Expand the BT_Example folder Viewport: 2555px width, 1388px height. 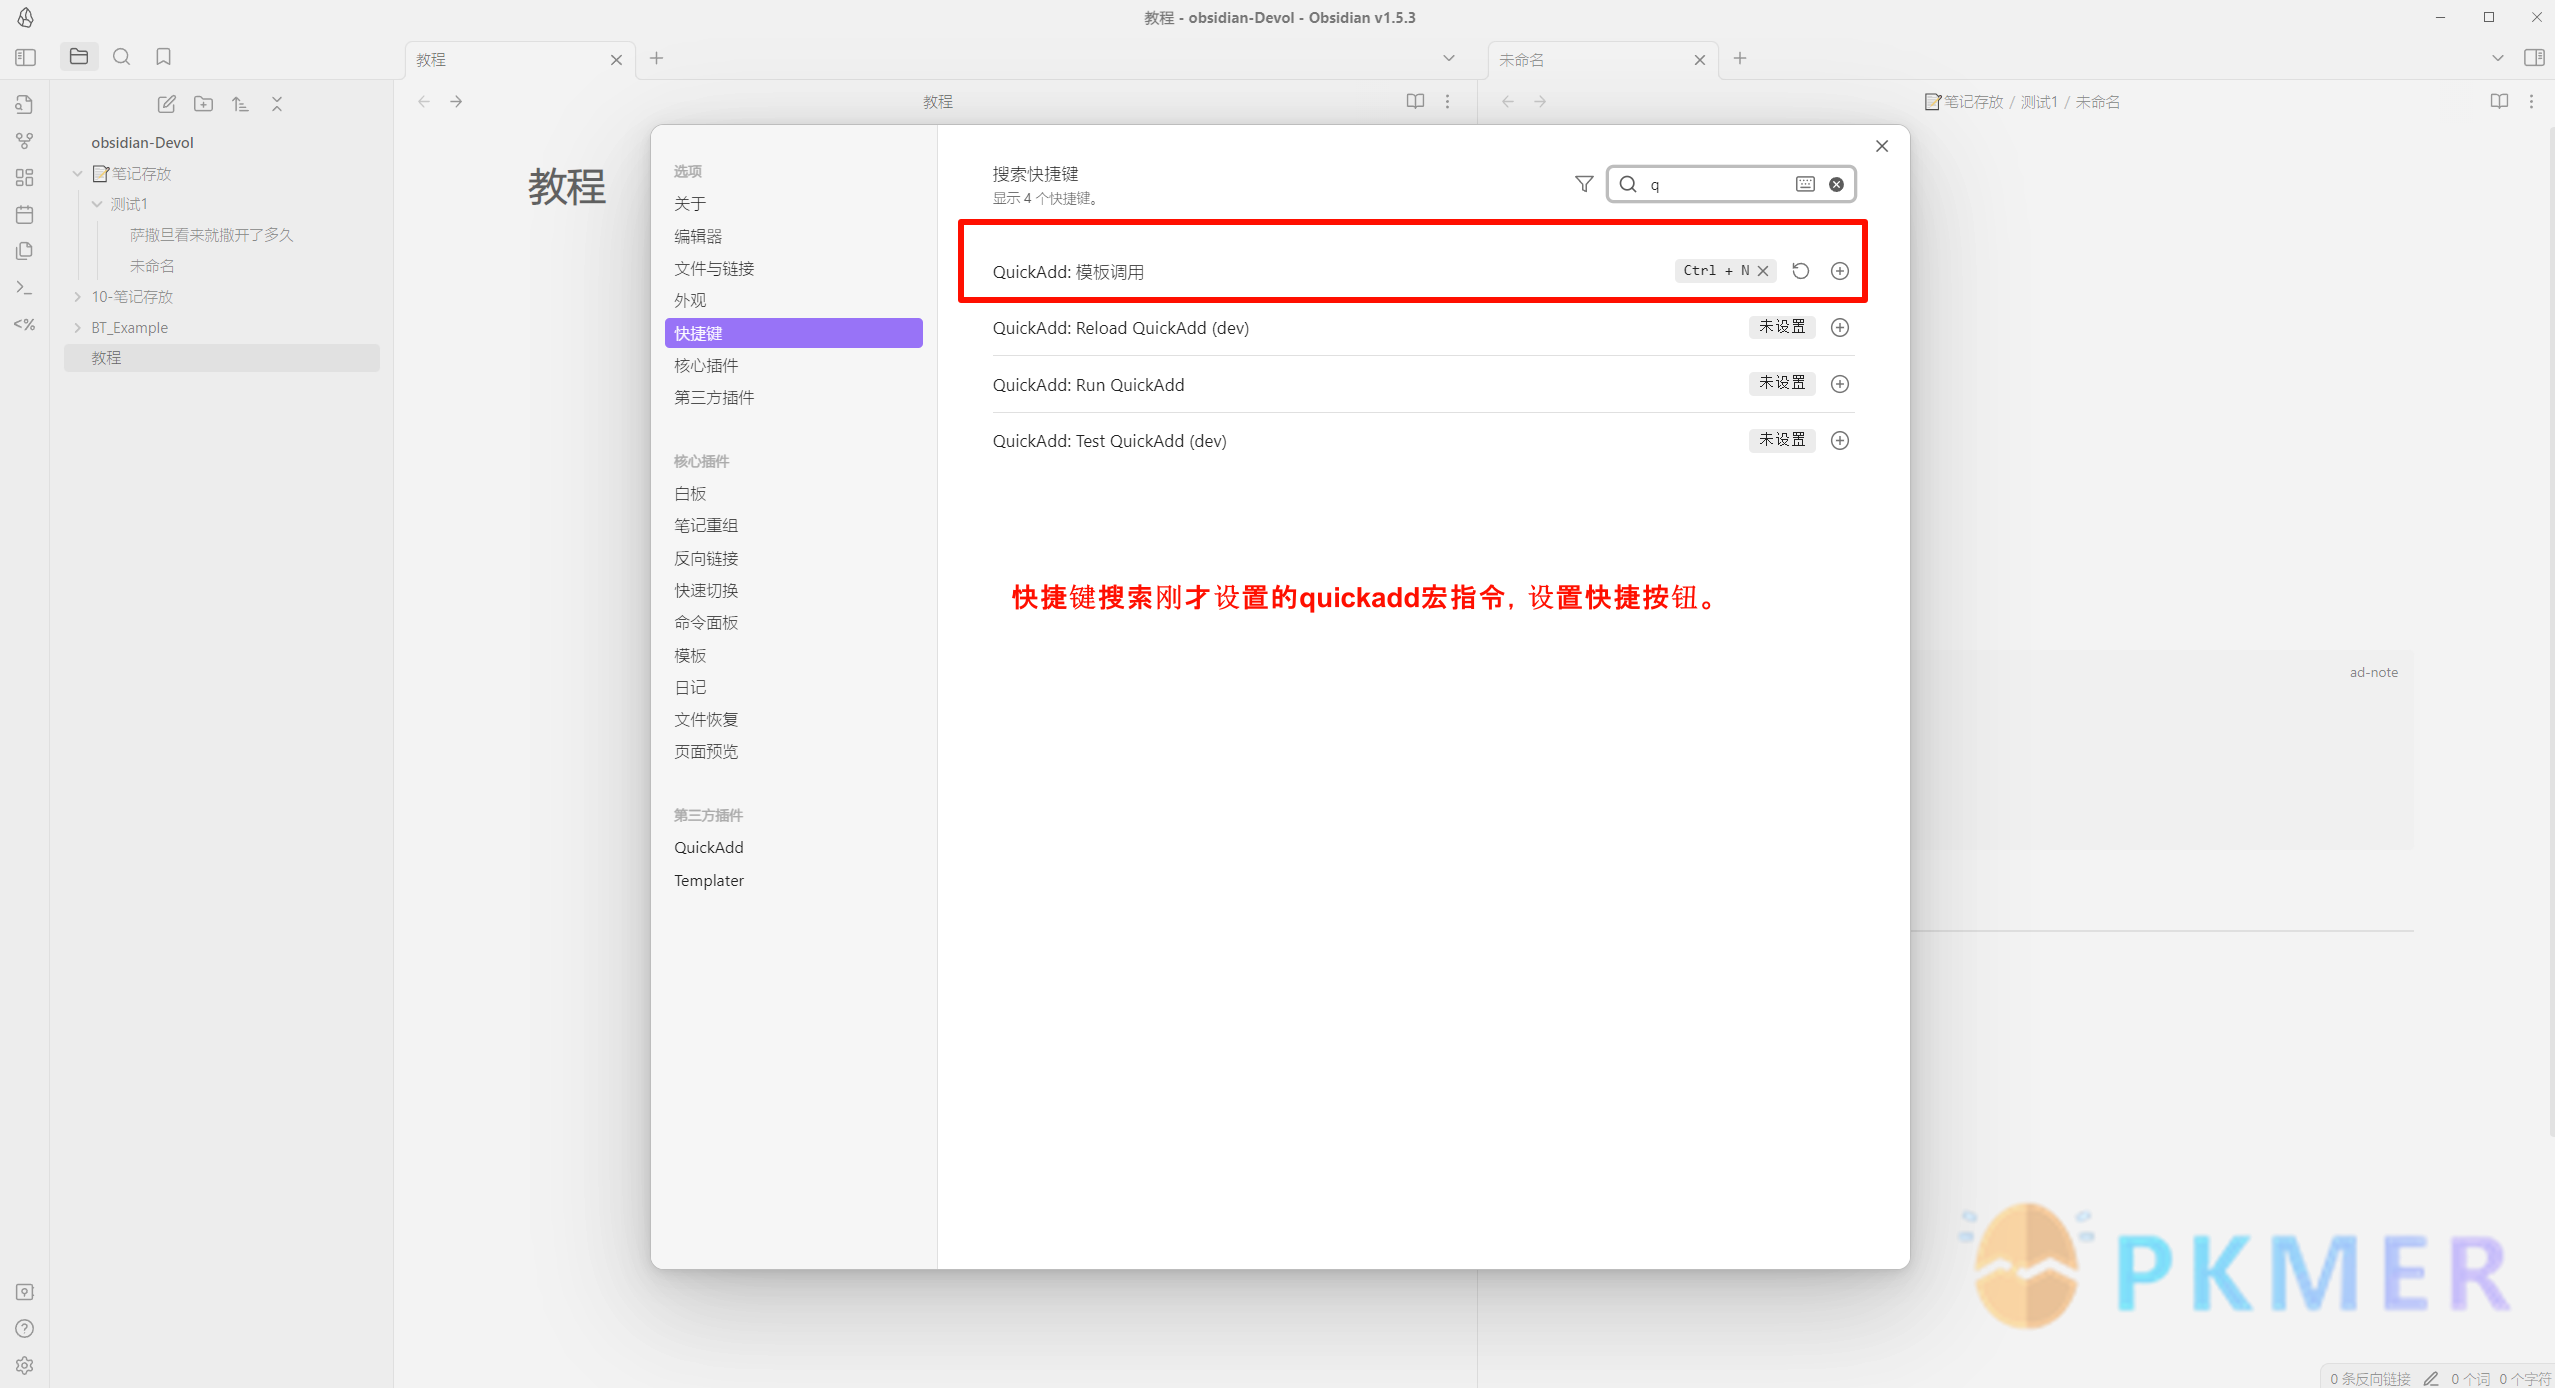pyautogui.click(x=77, y=328)
